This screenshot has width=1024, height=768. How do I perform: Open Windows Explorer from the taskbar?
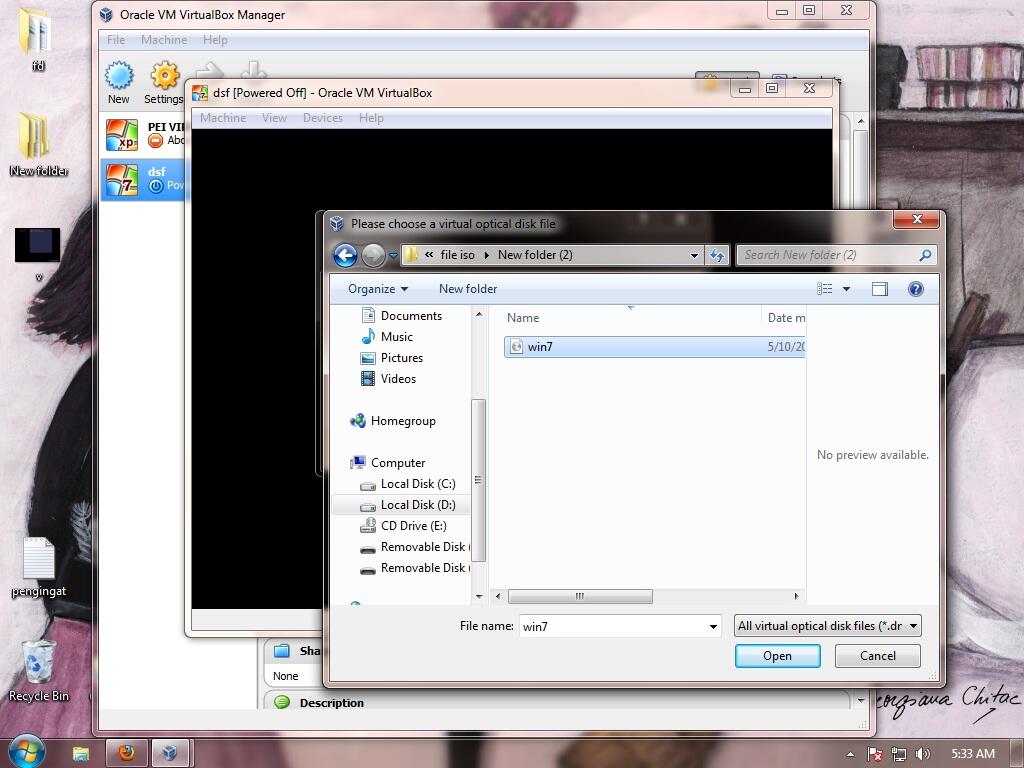coord(80,754)
